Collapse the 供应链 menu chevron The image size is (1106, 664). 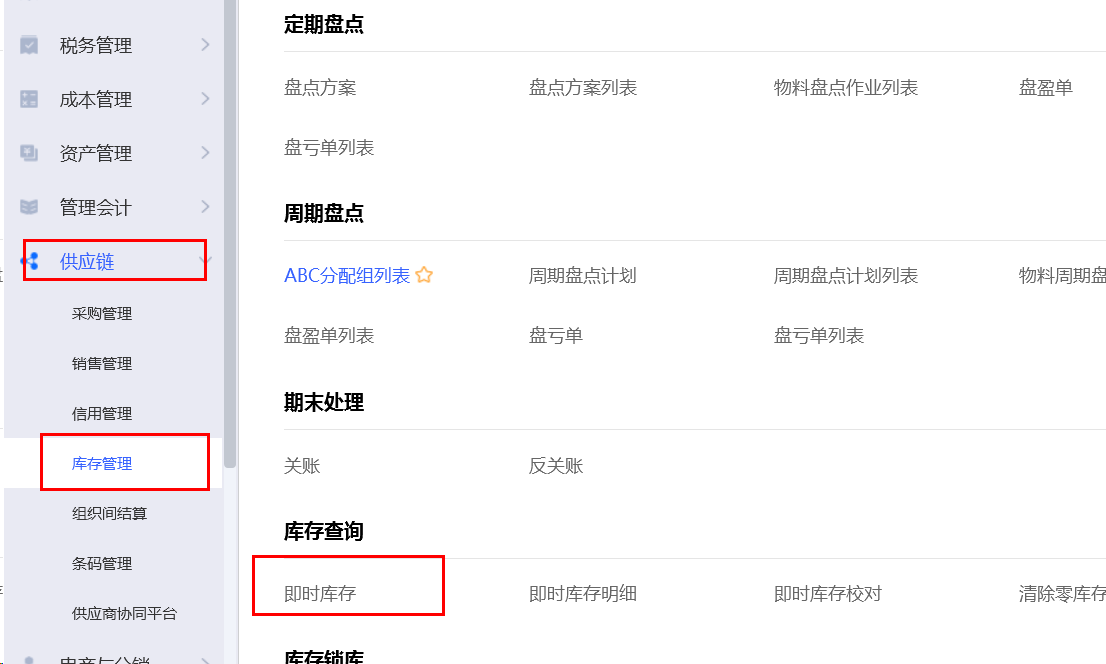(x=205, y=261)
